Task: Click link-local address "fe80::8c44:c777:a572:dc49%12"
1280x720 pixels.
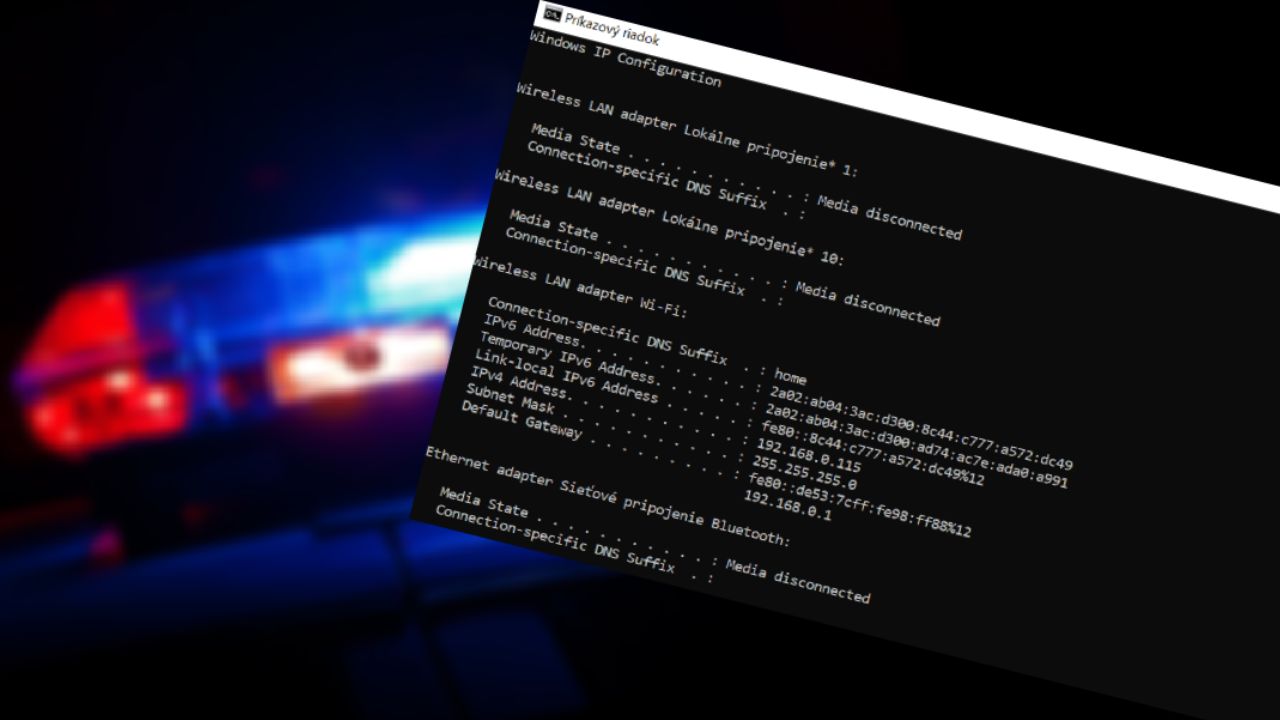Action: [x=871, y=455]
